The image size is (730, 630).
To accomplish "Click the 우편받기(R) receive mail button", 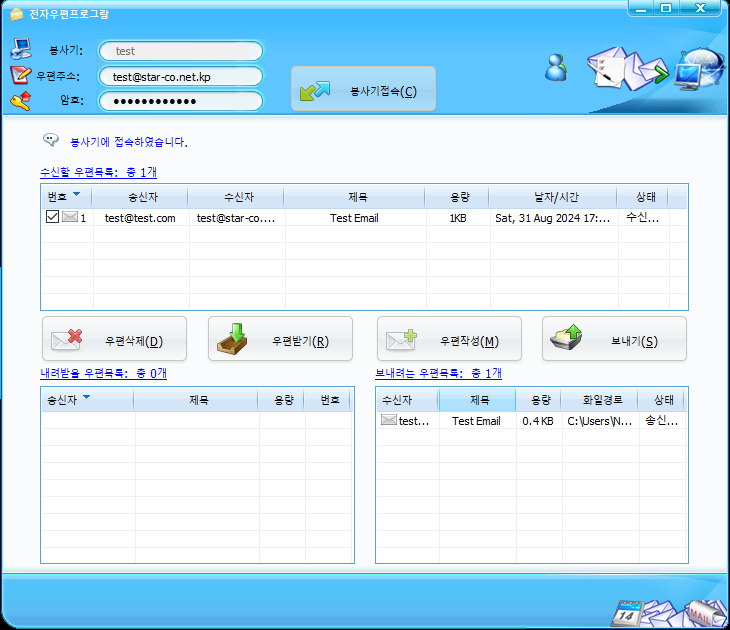I will click(280, 341).
